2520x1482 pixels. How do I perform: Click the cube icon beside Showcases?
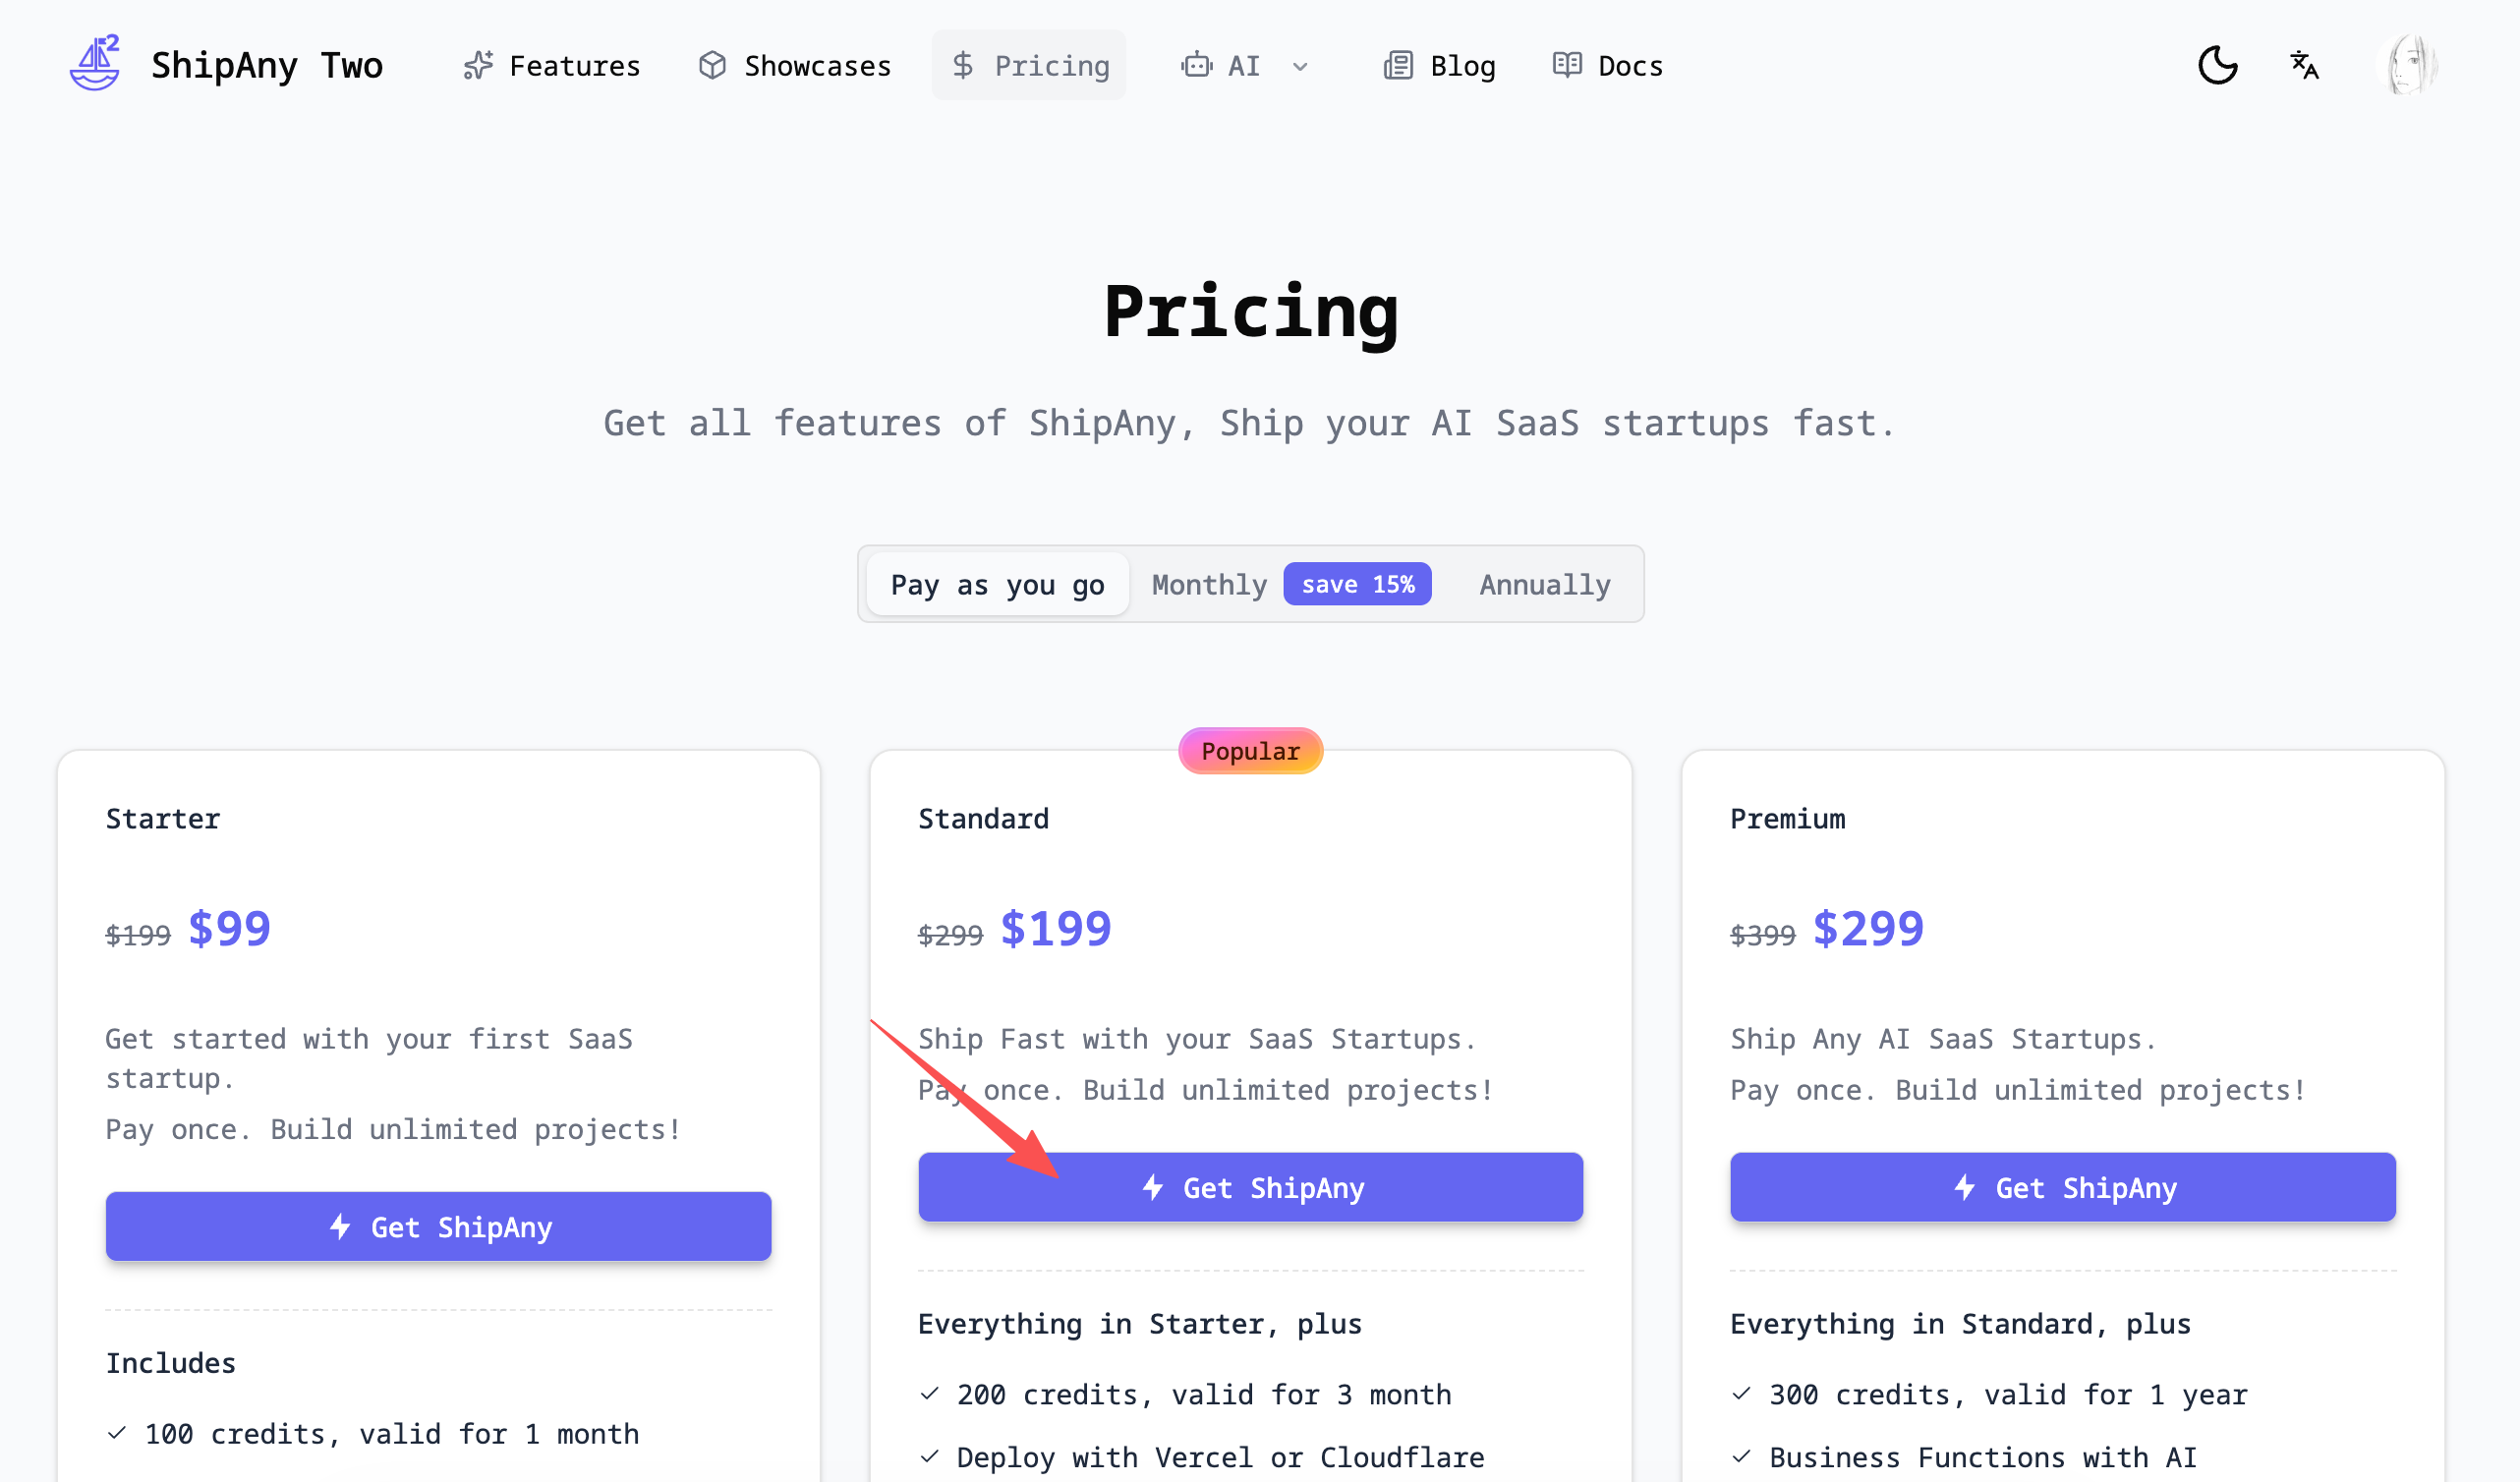tap(712, 66)
